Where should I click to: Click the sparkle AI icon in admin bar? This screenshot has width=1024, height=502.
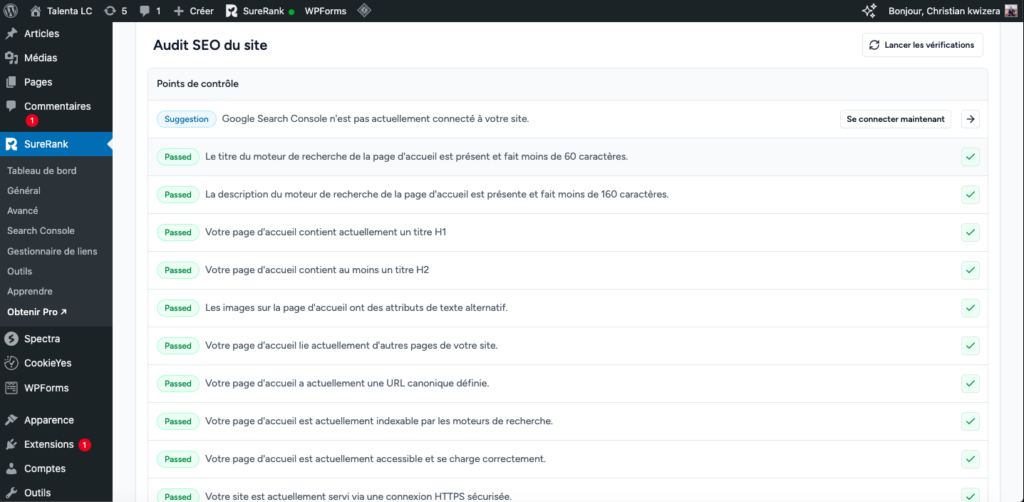869,10
